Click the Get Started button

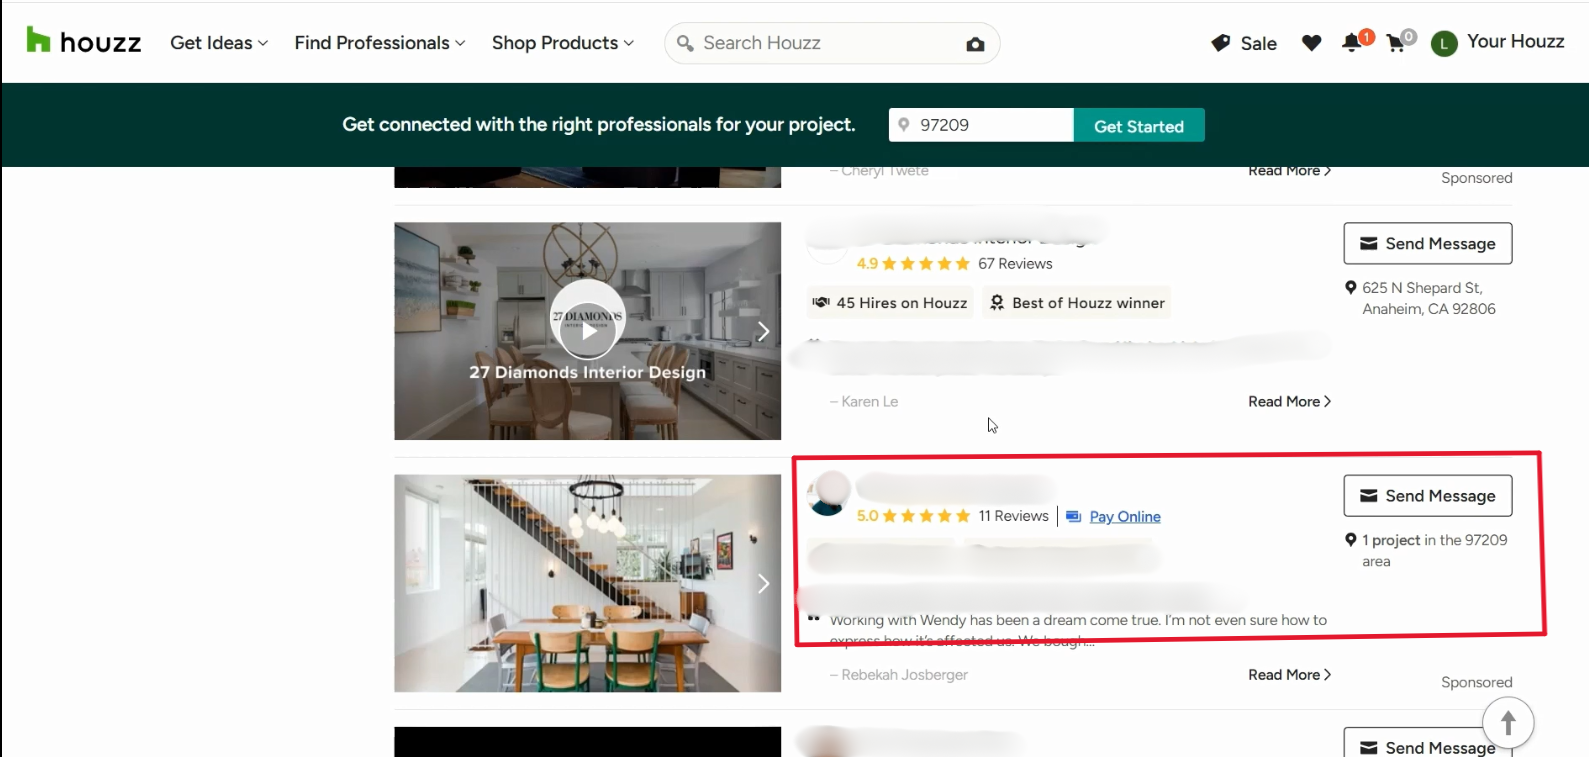tap(1139, 126)
